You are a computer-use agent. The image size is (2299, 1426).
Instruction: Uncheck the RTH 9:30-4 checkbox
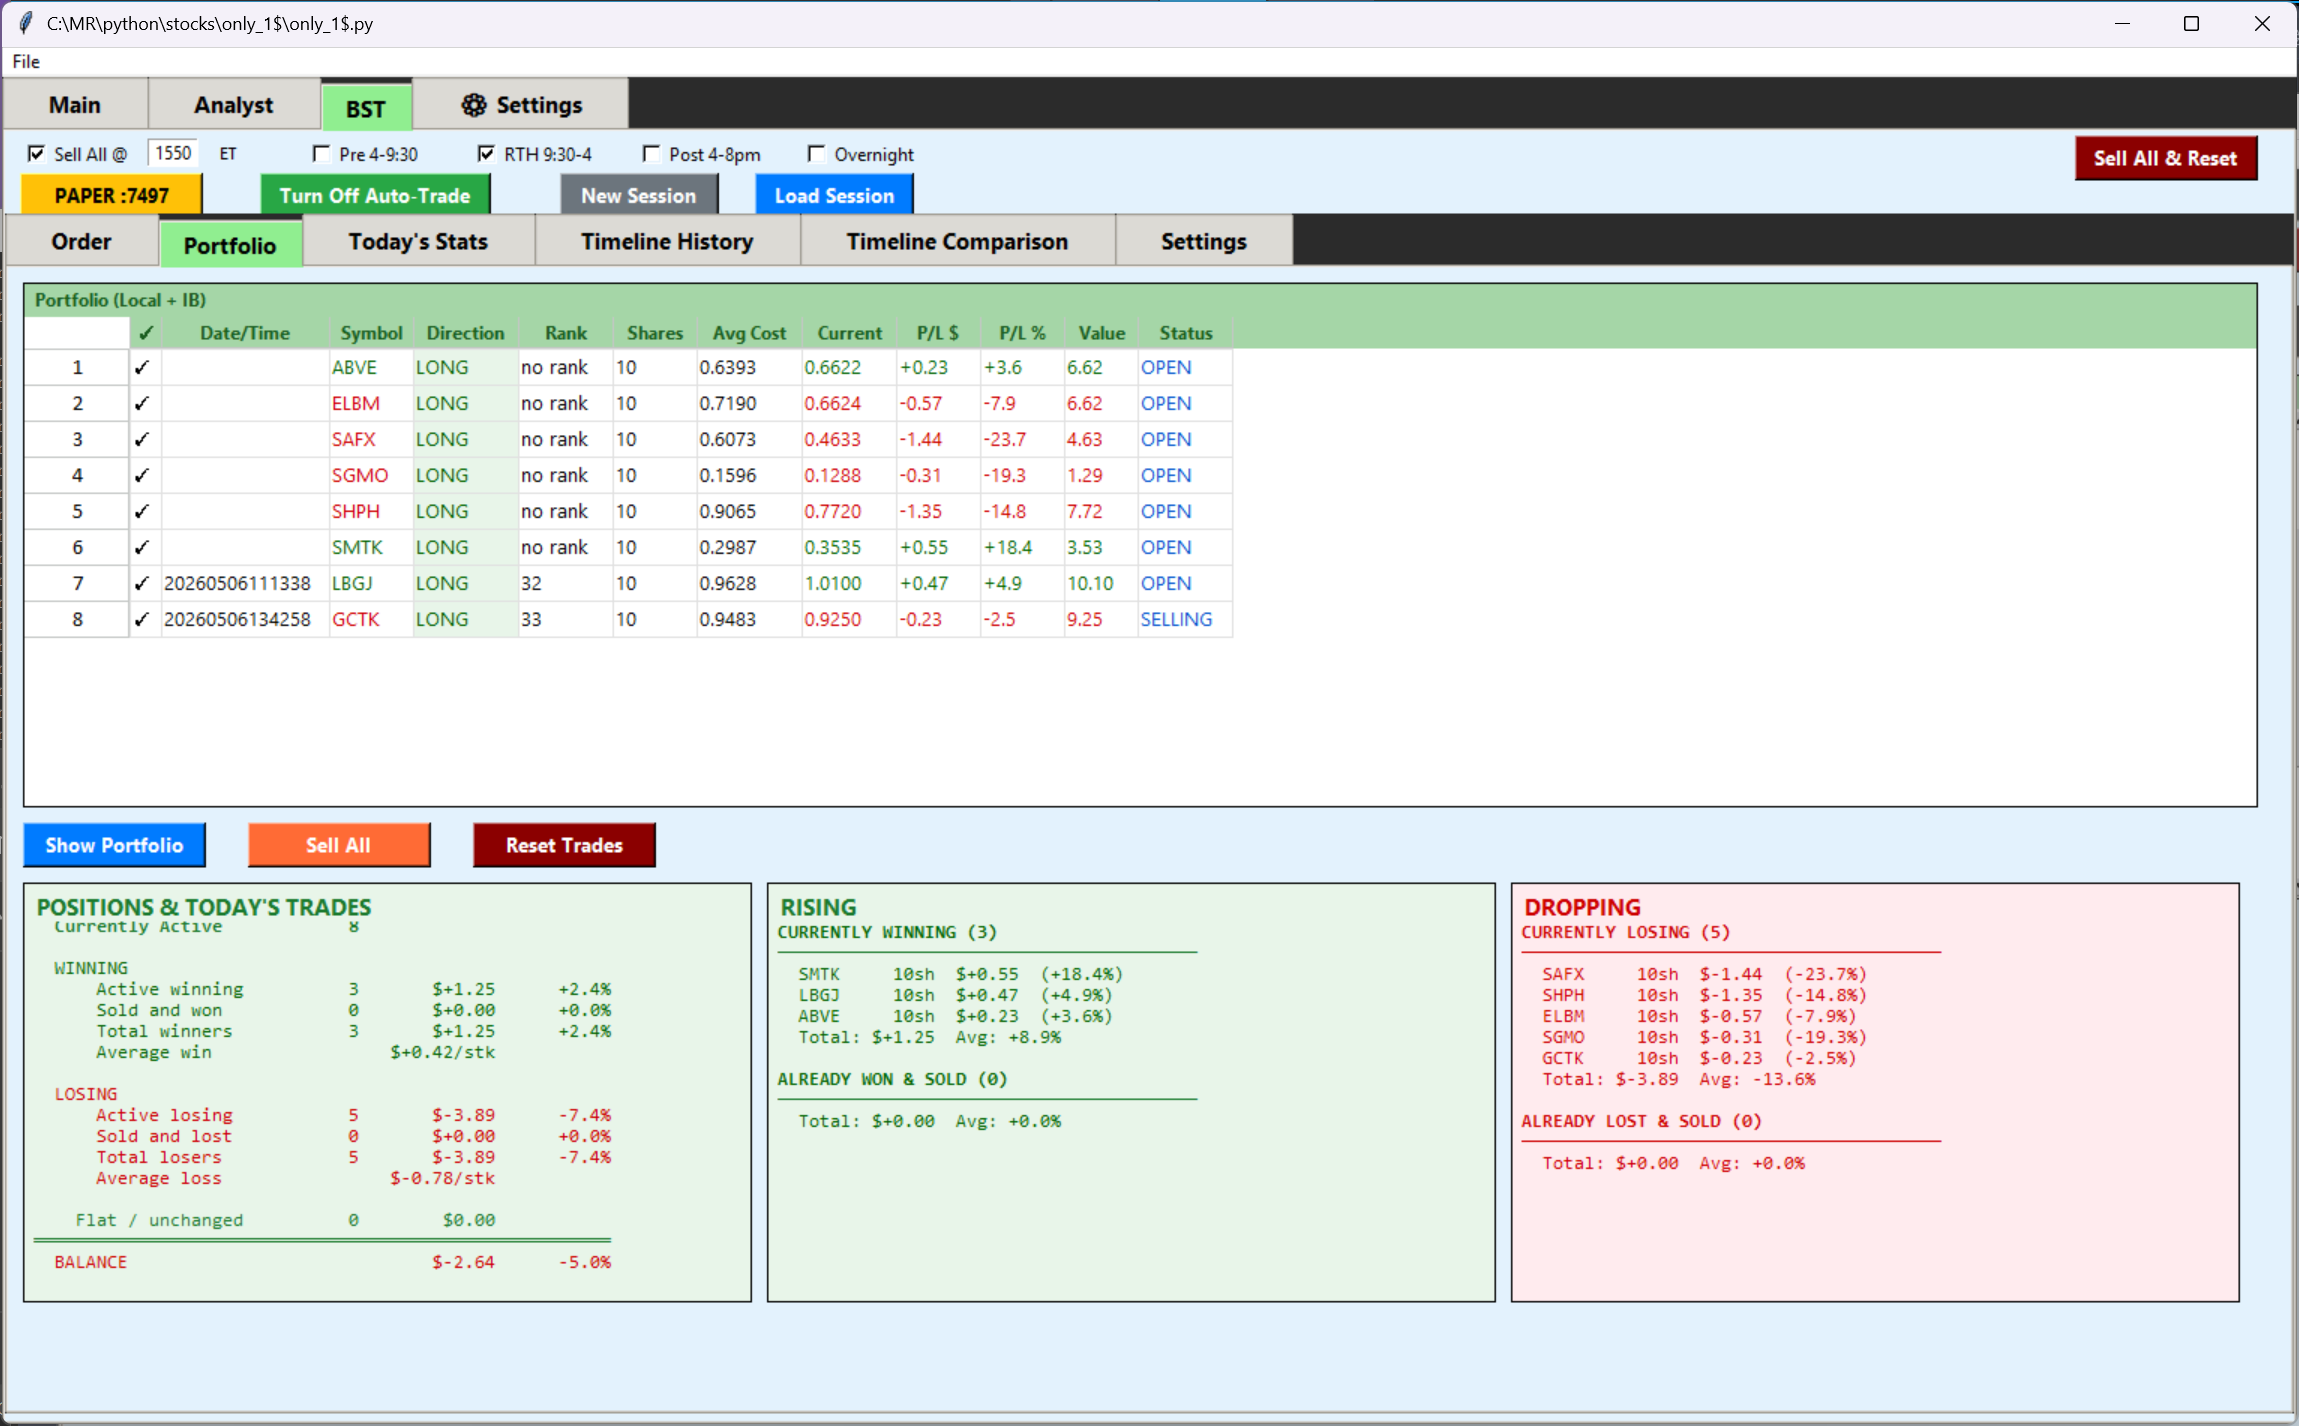486,154
